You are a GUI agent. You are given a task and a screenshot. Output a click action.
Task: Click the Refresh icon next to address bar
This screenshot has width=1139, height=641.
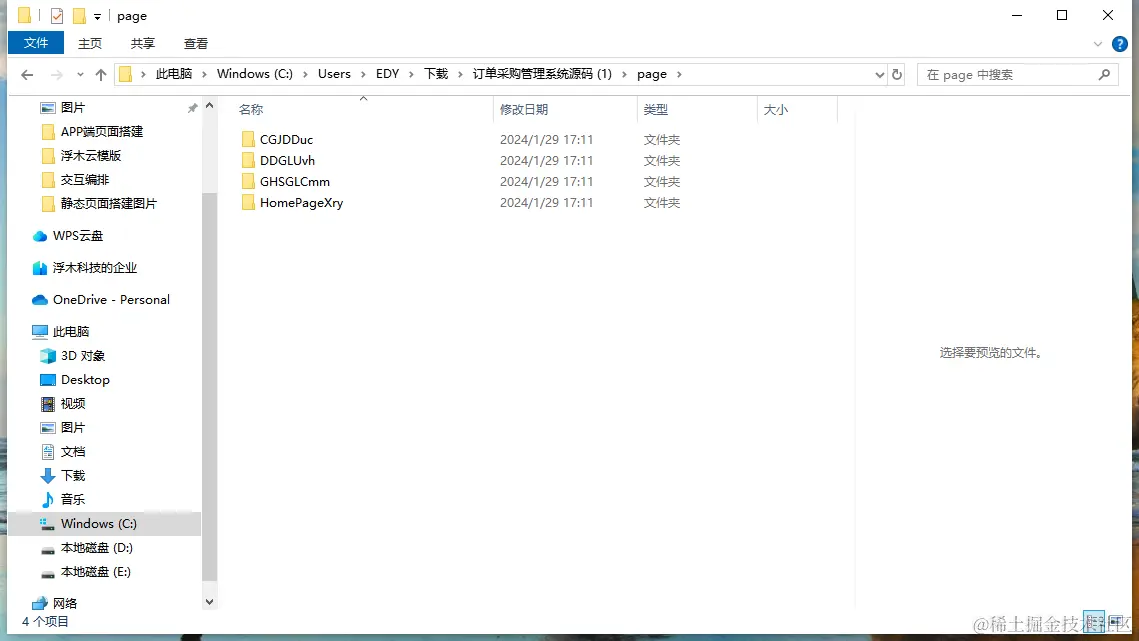point(897,73)
